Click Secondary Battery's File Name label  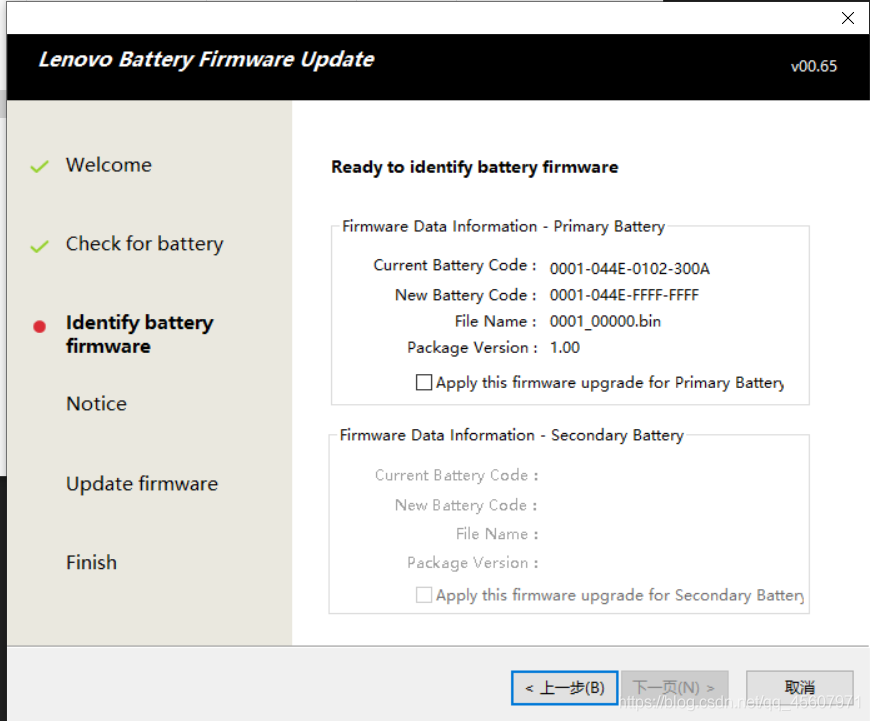[497, 534]
